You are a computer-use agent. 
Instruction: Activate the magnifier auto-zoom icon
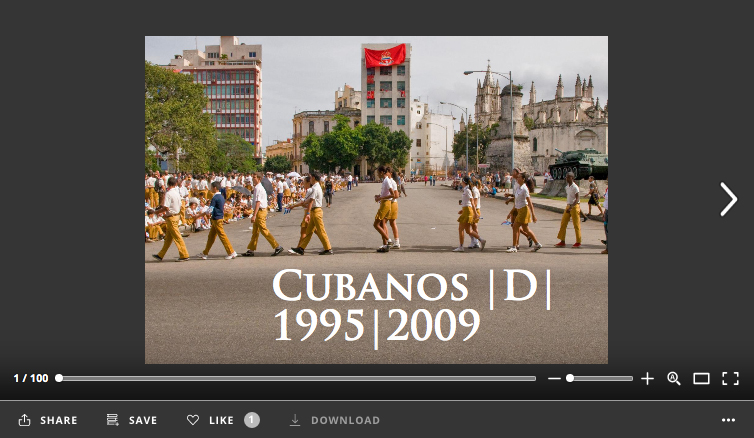[674, 379]
